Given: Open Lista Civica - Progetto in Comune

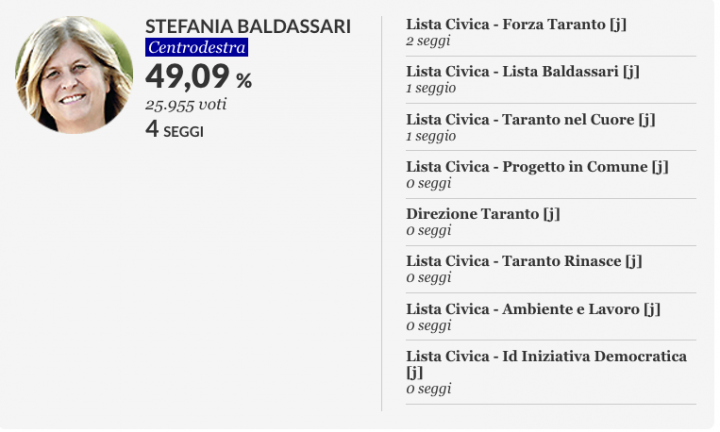Looking at the screenshot, I should coord(537,167).
